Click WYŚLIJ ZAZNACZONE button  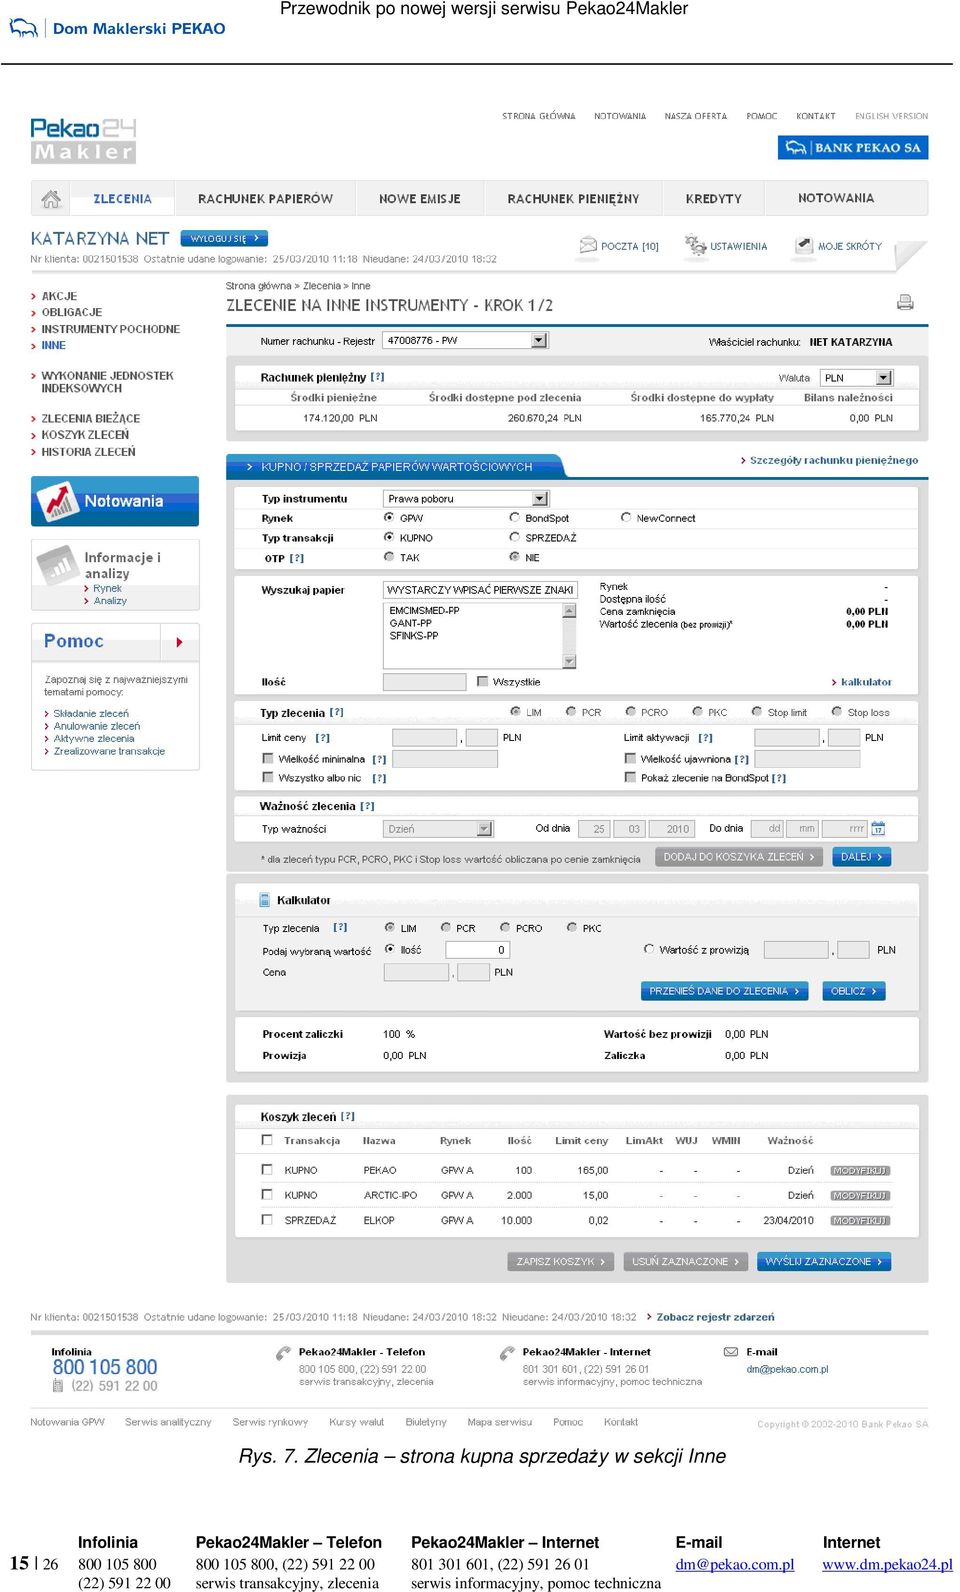coord(824,1262)
